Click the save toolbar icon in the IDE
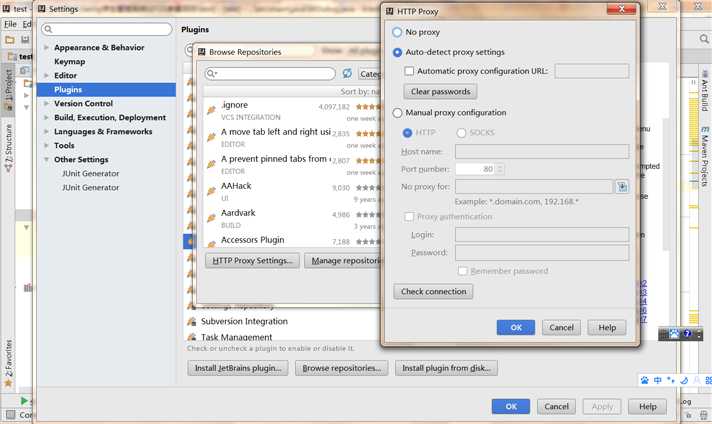712x424 pixels. (x=25, y=40)
